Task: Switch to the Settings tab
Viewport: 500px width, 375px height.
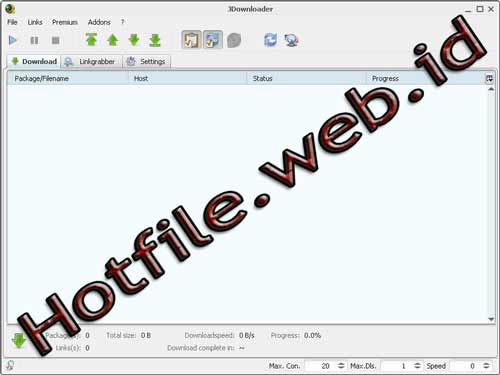Action: click(x=146, y=62)
